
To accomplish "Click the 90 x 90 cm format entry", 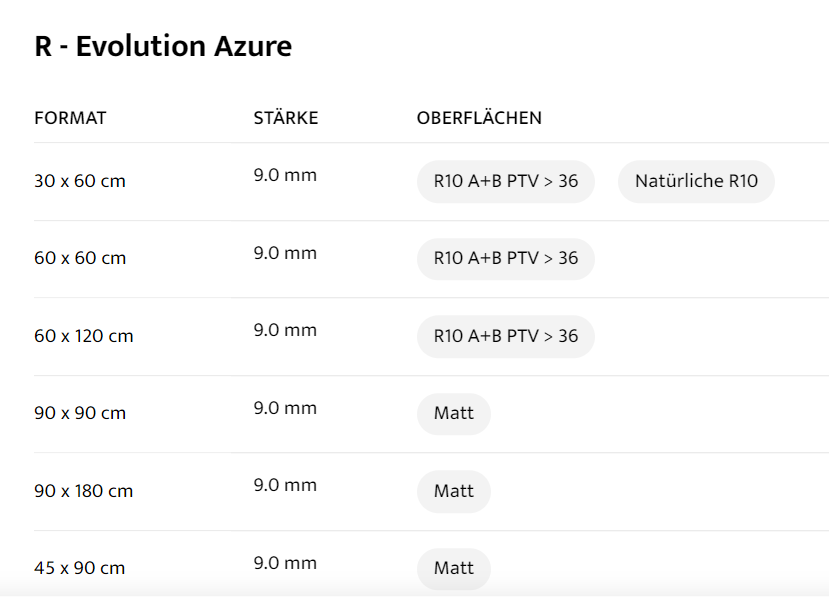I will coord(80,414).
